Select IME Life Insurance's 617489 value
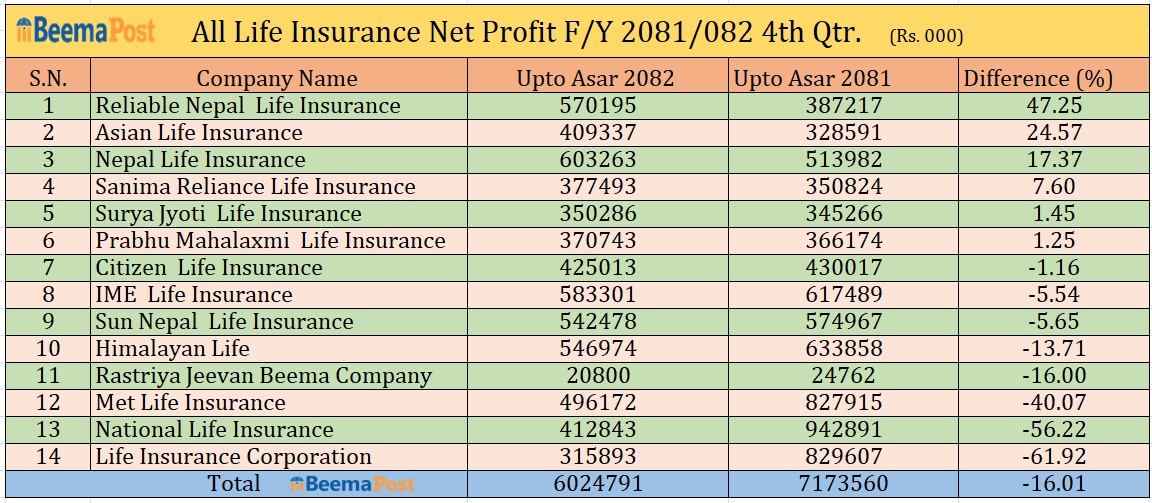This screenshot has height=503, width=1152. tap(813, 295)
